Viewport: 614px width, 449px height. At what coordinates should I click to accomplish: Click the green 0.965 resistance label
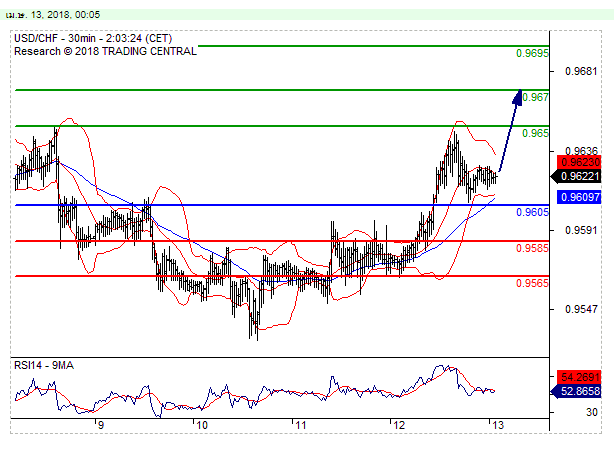point(535,133)
